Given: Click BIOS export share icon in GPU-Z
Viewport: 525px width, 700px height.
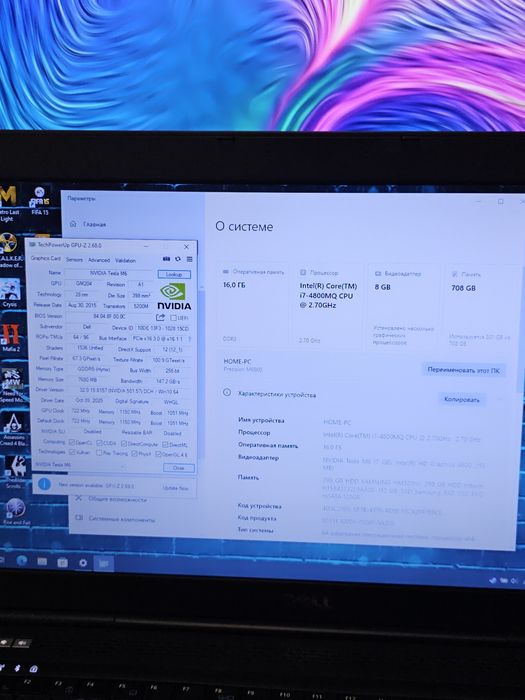Looking at the screenshot, I should click(x=160, y=317).
